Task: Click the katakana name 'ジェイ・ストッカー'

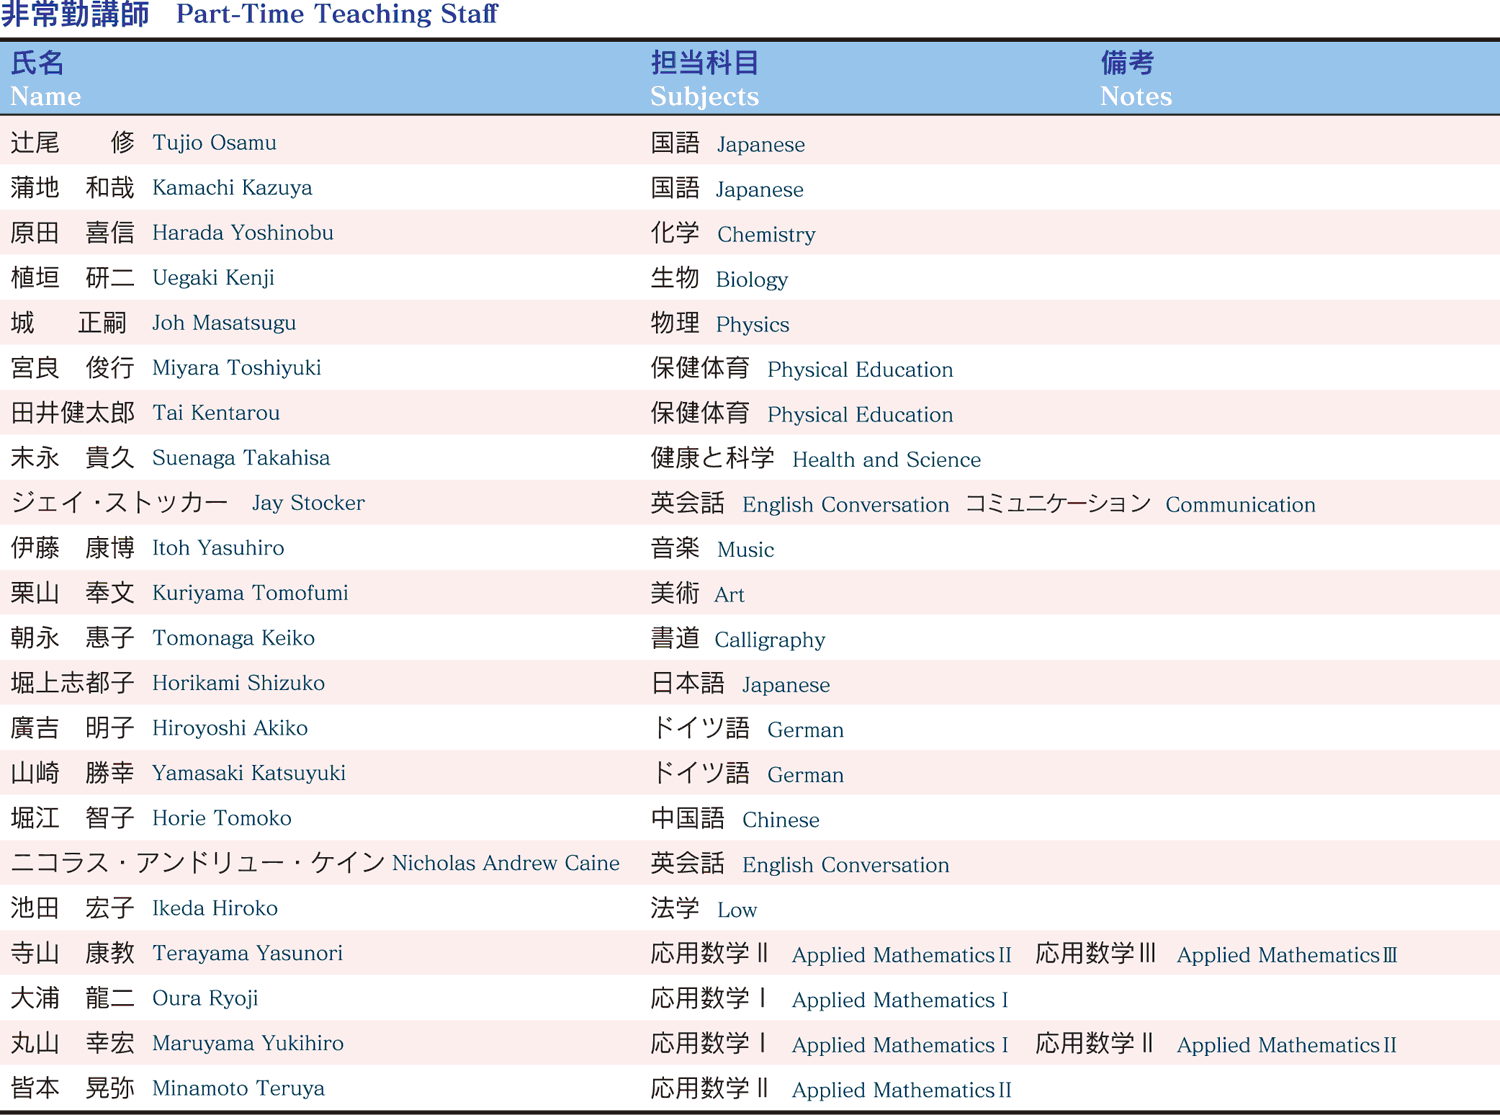Action: (119, 502)
